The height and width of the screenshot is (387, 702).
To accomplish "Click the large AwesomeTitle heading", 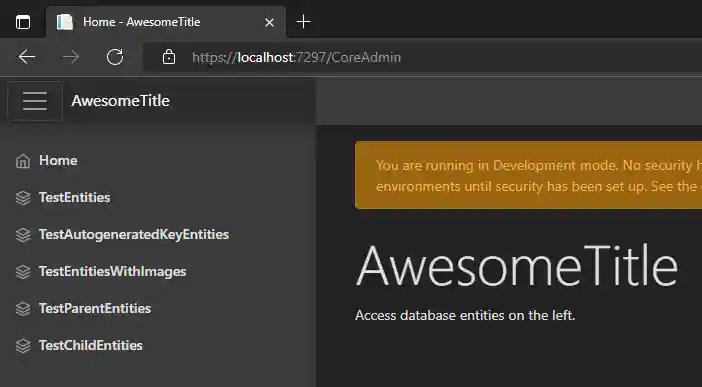I will [517, 266].
